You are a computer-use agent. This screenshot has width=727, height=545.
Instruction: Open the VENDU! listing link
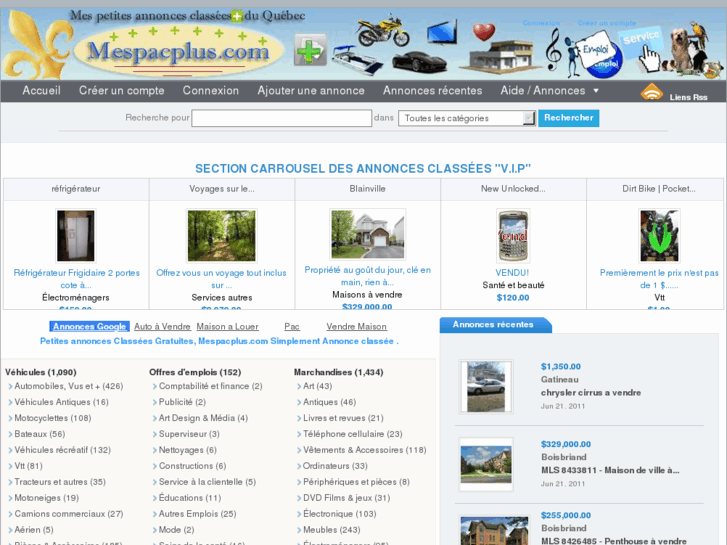[x=512, y=273]
